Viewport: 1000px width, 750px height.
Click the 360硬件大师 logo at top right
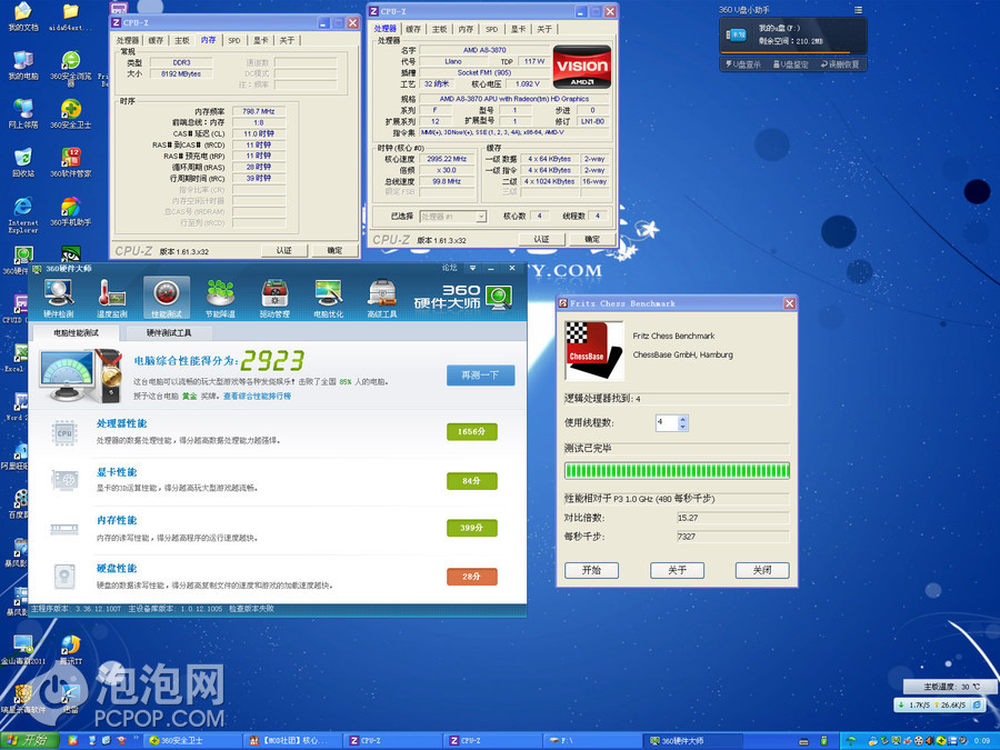tap(463, 297)
